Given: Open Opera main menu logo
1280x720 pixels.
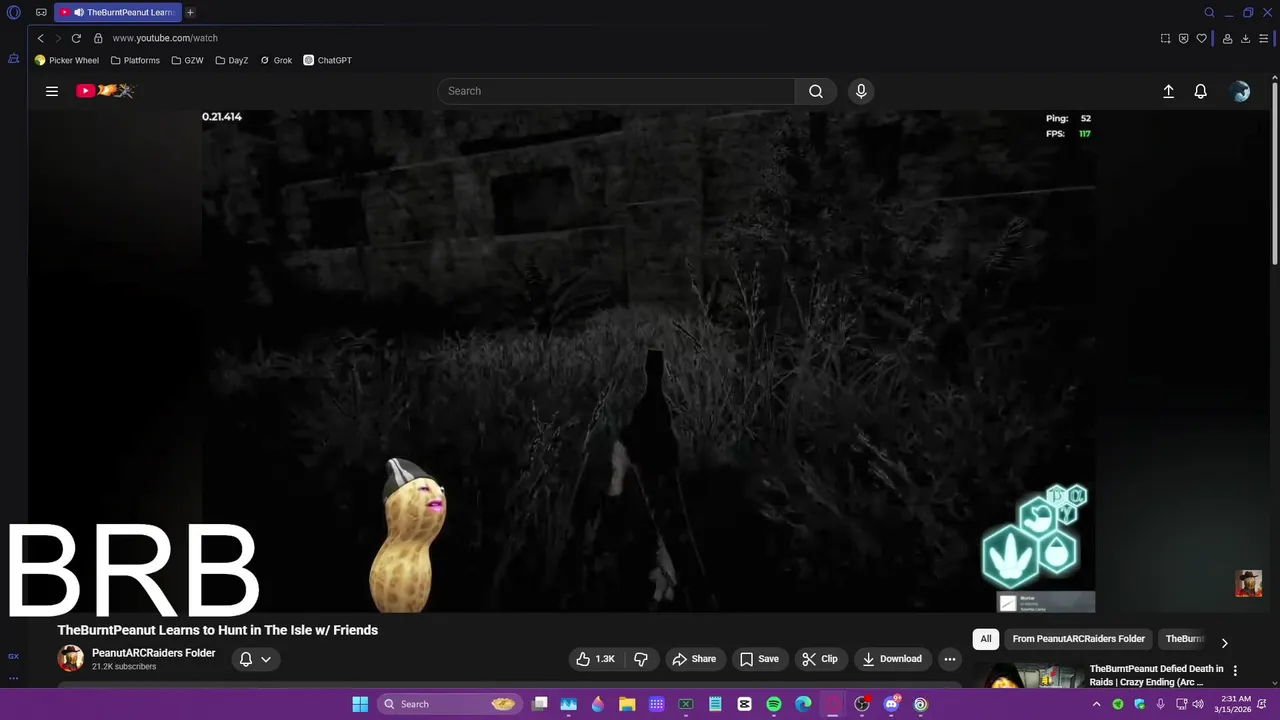Looking at the screenshot, I should (14, 13).
